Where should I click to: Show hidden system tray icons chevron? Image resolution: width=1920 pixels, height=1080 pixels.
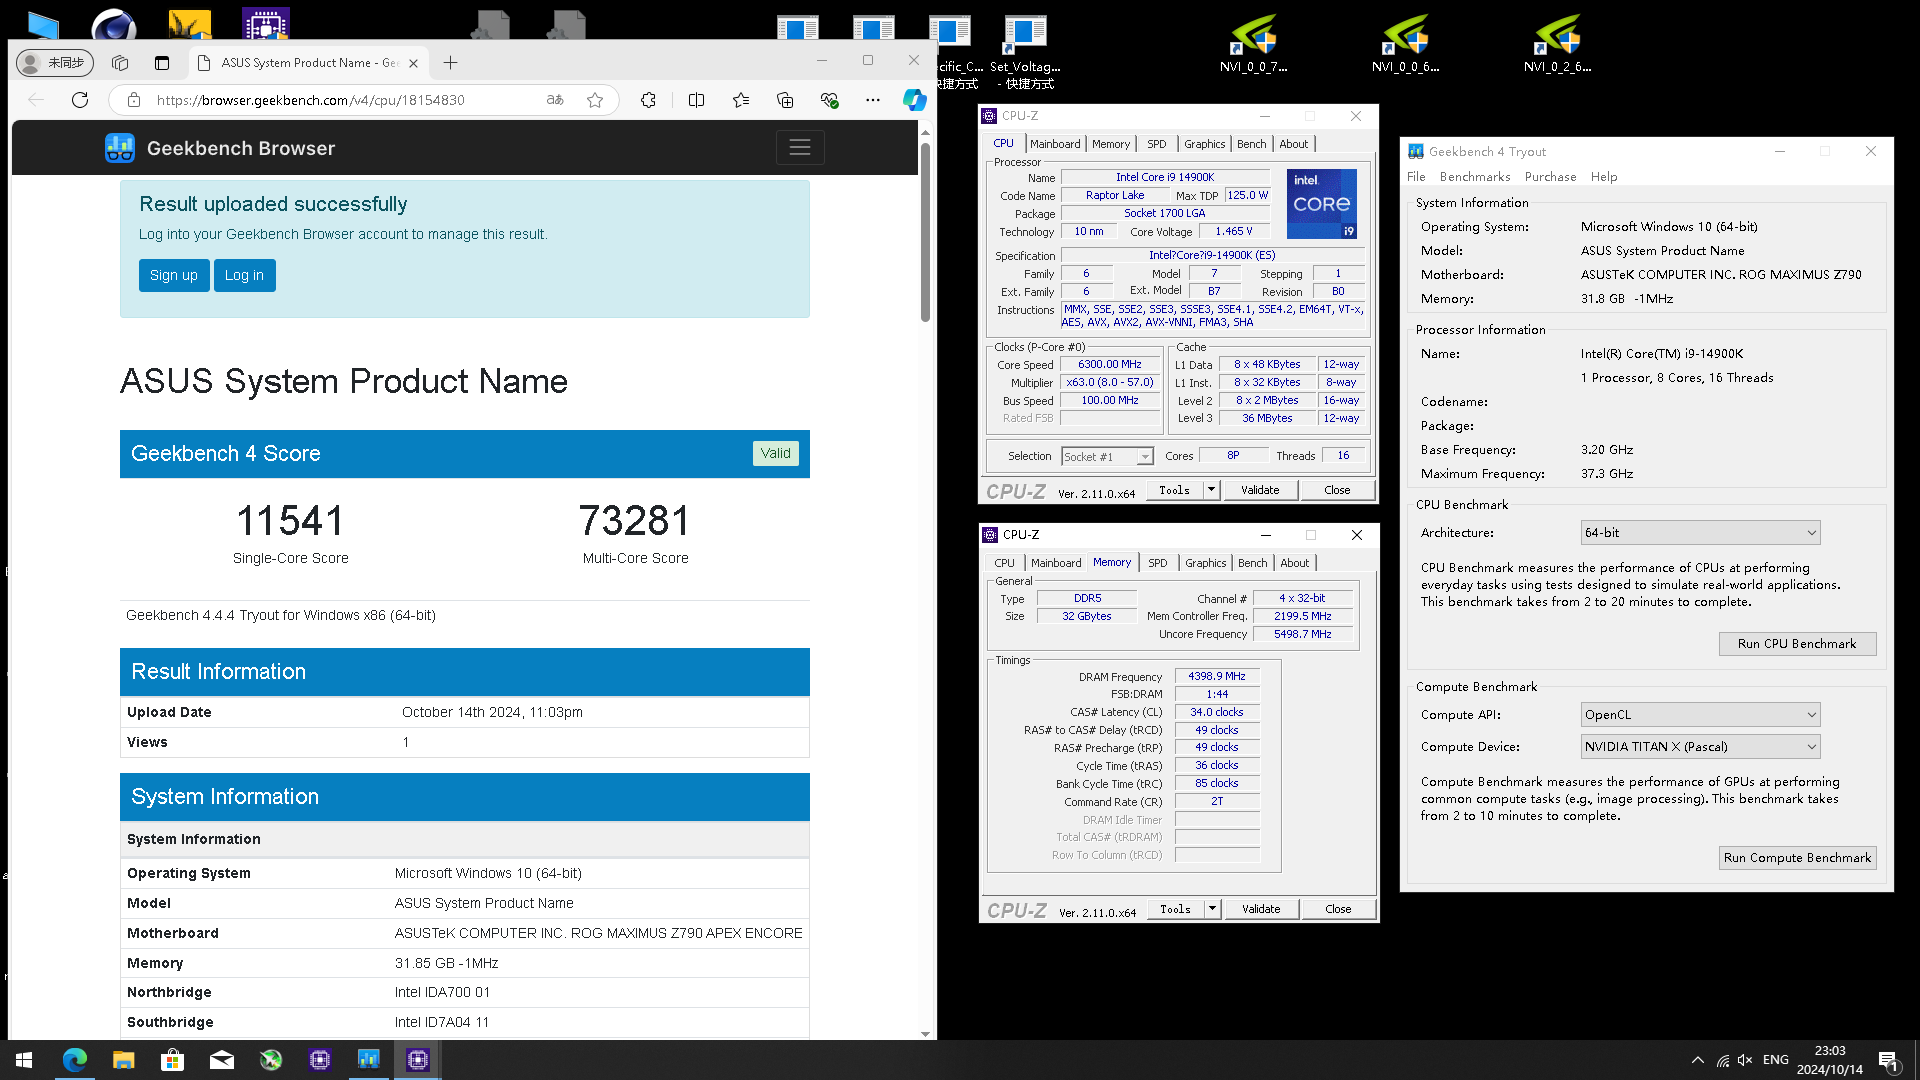(1698, 1060)
